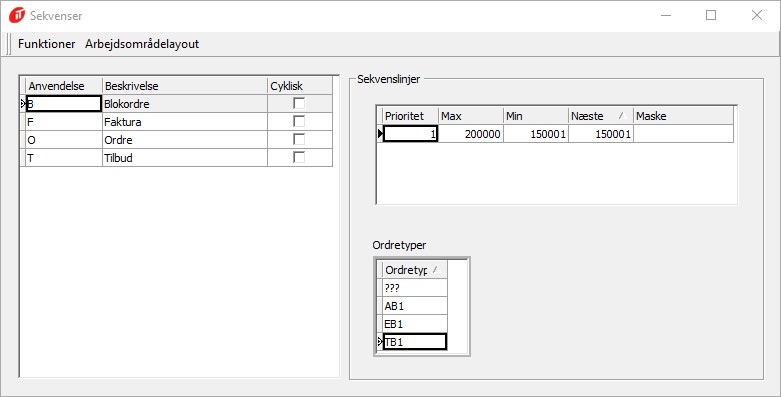The height and width of the screenshot is (397, 781).
Task: Click the row indicator arrow of sequence line
Action: [381, 133]
